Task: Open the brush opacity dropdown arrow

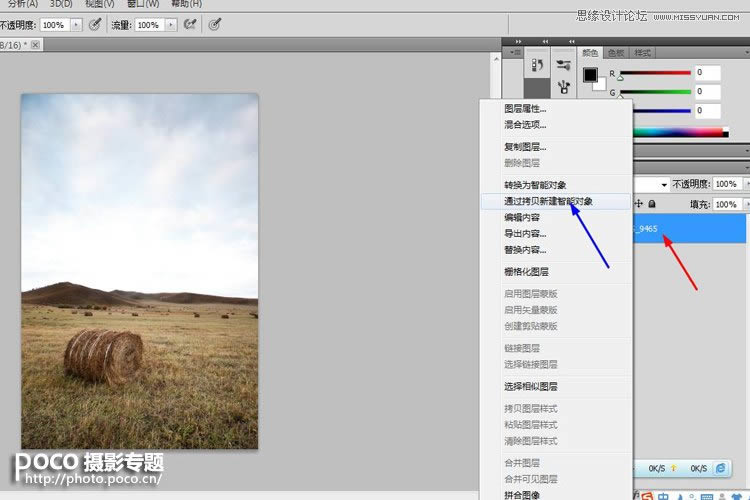Action: tap(76, 24)
